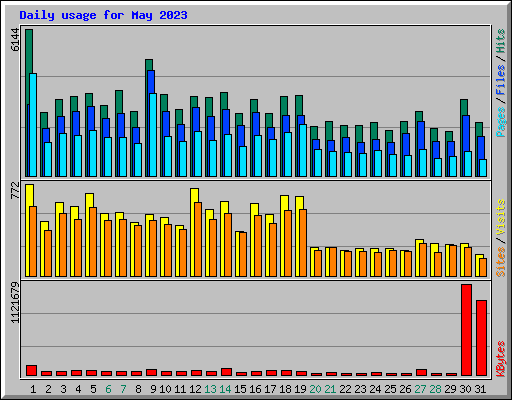This screenshot has height=400, width=512.
Task: Click the cyan Pages bar for day 31
Action: coord(483,168)
